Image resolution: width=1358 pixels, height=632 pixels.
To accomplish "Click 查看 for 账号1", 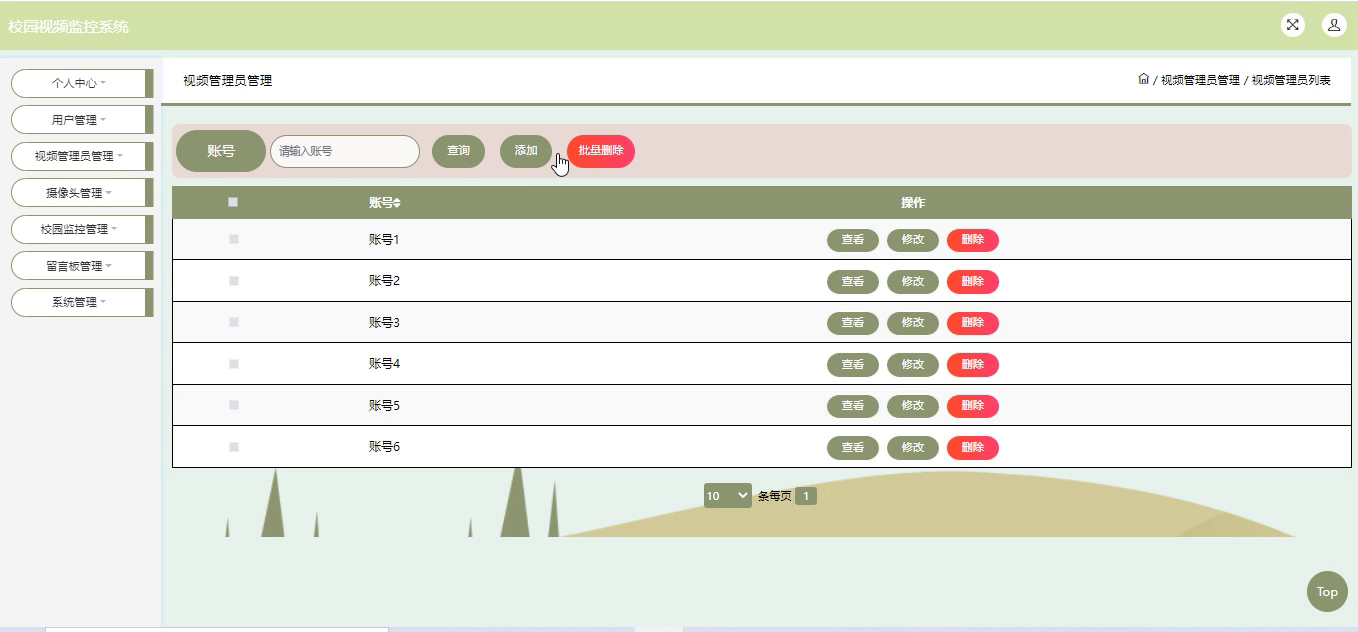I will (x=853, y=240).
